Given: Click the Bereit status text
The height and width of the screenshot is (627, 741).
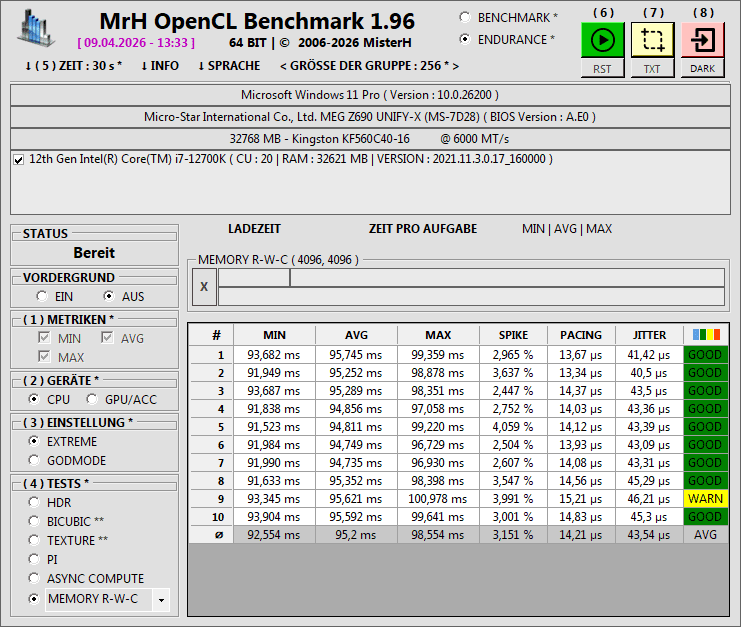Looking at the screenshot, I should pyautogui.click(x=94, y=253).
